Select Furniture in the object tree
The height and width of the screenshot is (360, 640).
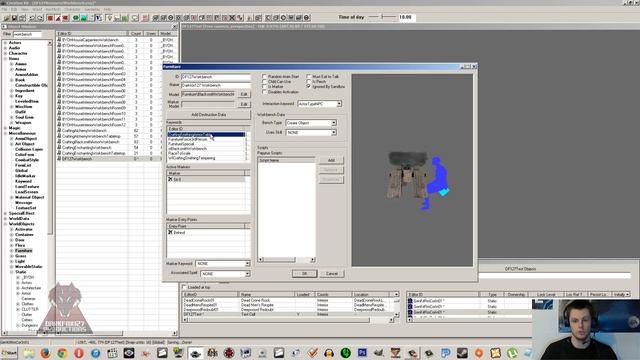[23, 251]
